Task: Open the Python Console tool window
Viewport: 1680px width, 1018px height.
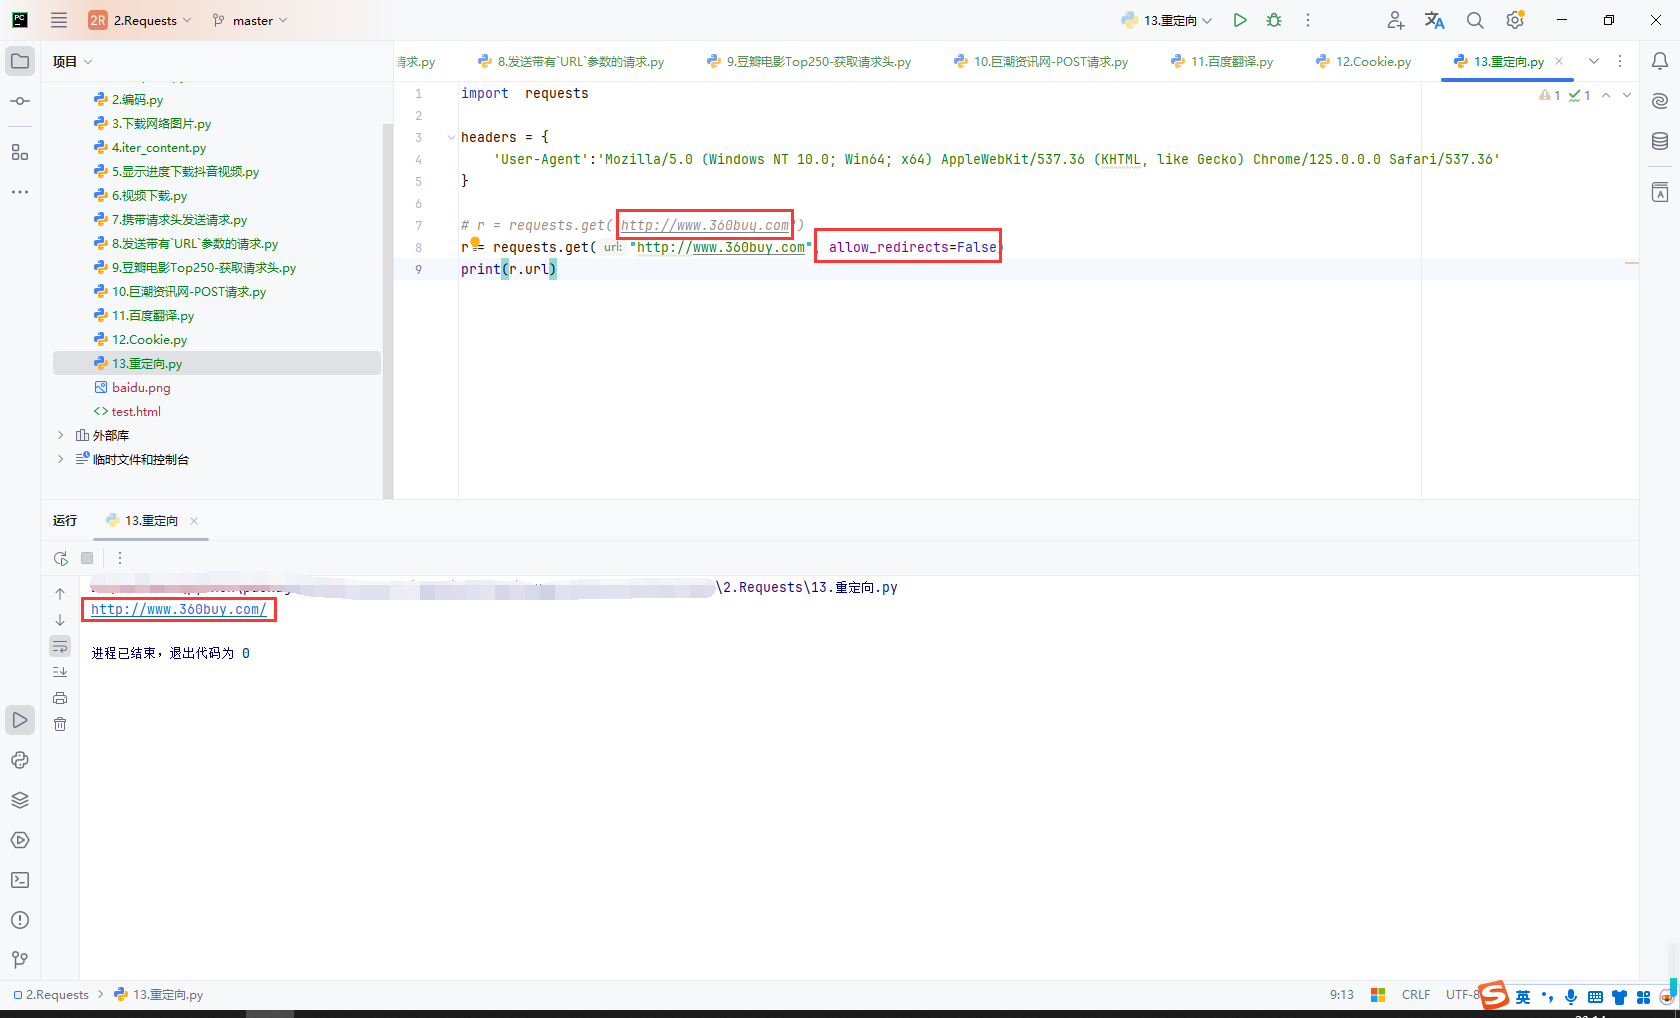Action: click(x=20, y=760)
